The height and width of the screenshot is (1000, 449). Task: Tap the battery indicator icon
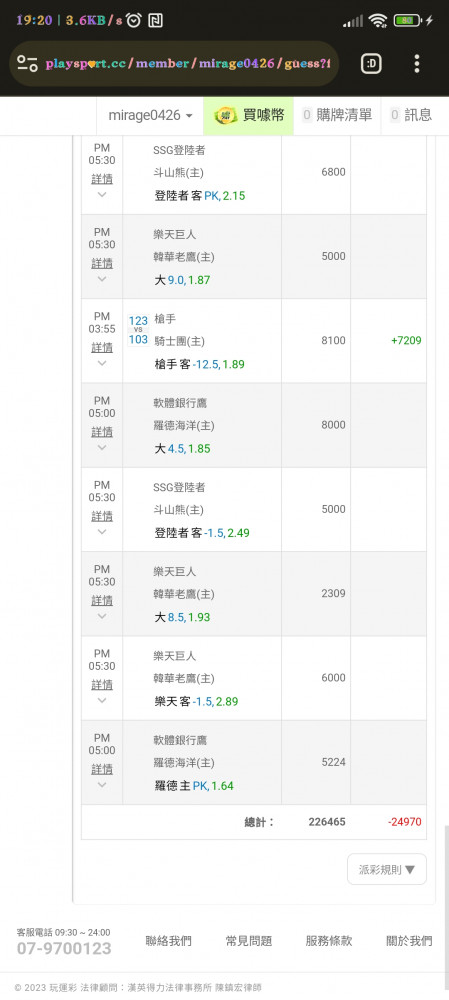pos(408,20)
